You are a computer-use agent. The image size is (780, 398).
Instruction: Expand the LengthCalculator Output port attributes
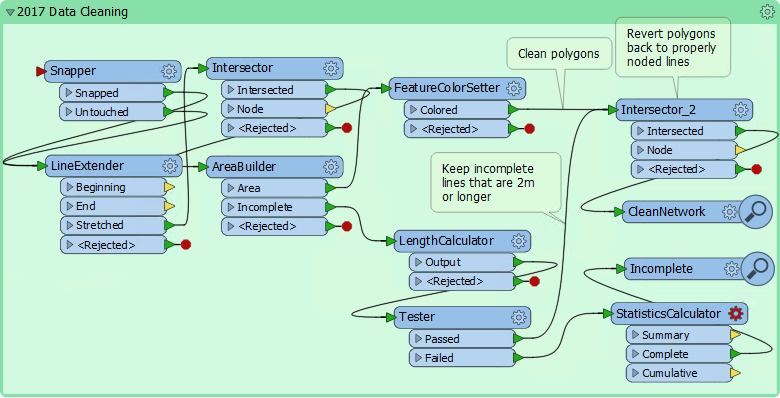point(418,262)
